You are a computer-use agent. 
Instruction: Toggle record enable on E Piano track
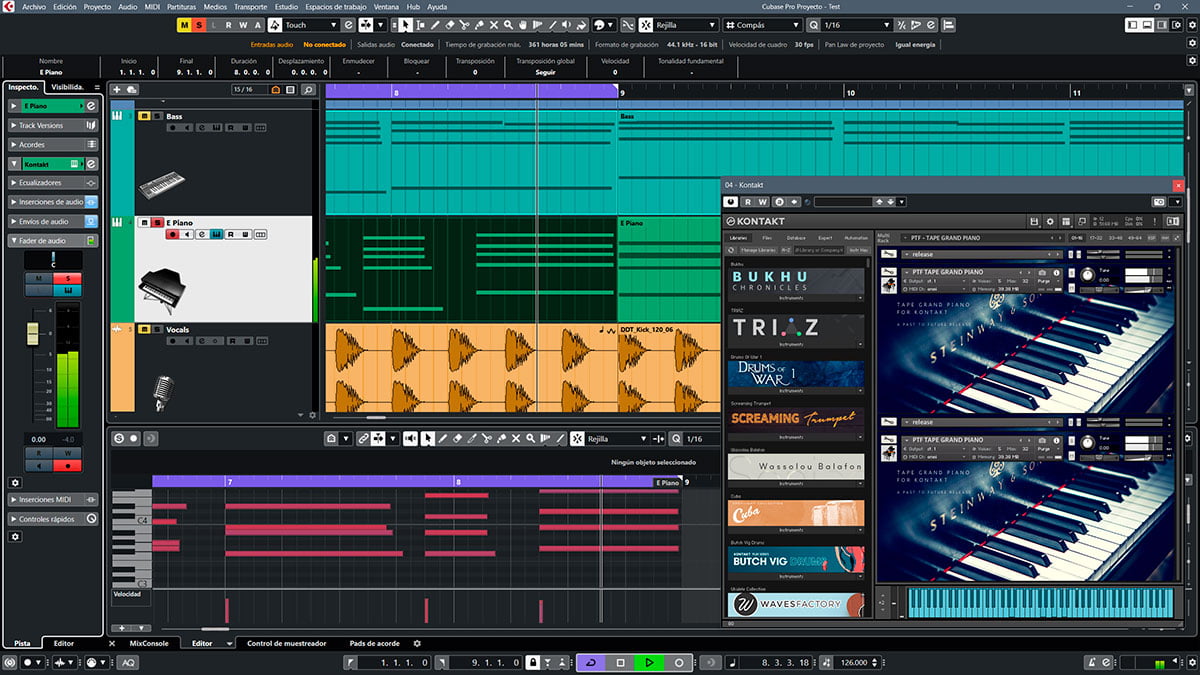click(x=172, y=235)
